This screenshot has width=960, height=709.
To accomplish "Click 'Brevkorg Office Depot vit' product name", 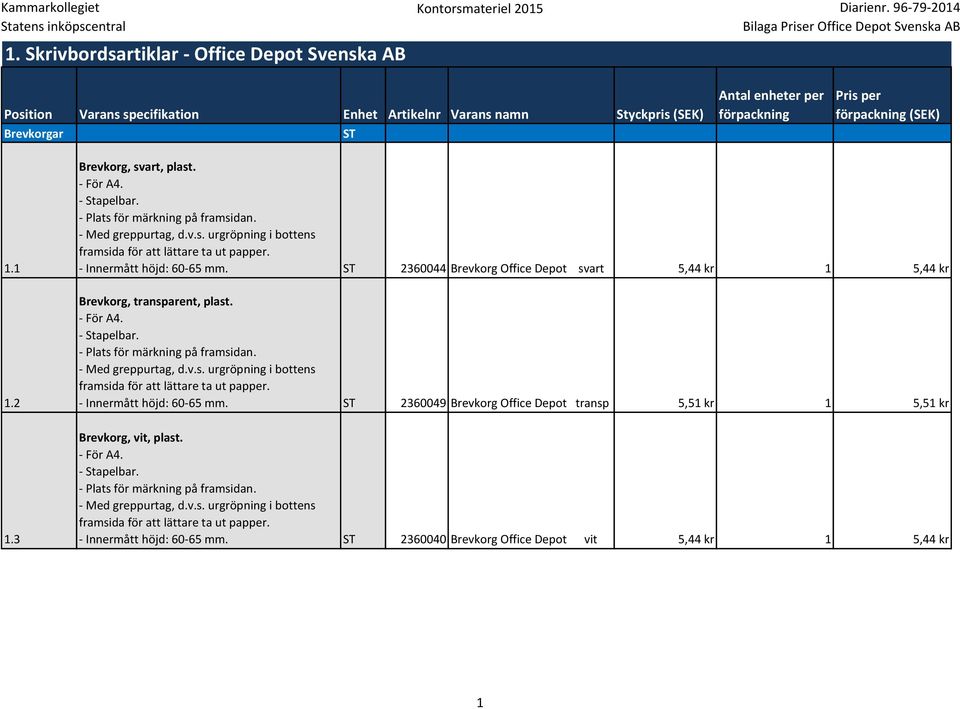I will [x=523, y=539].
